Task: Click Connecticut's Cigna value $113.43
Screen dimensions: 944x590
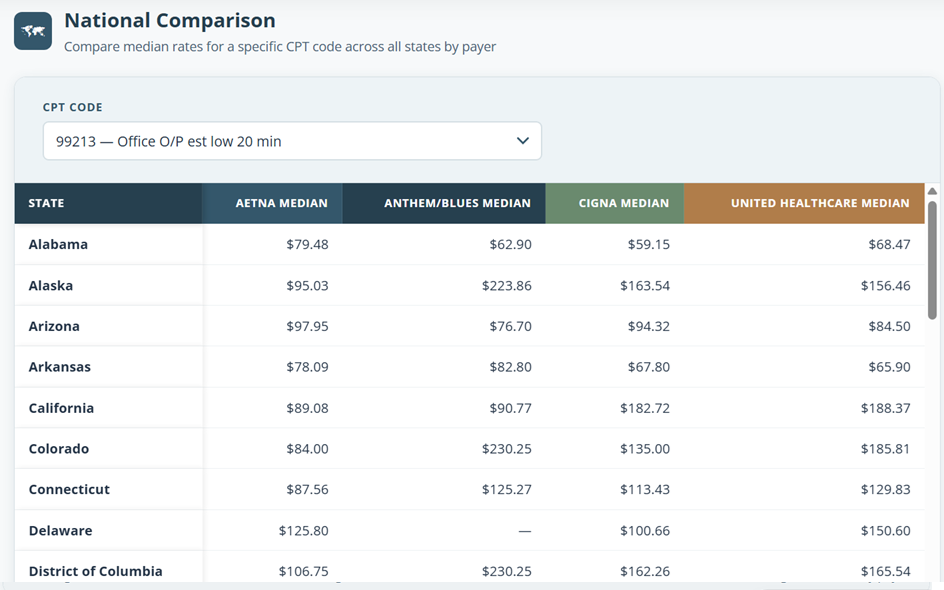Action: coord(645,489)
